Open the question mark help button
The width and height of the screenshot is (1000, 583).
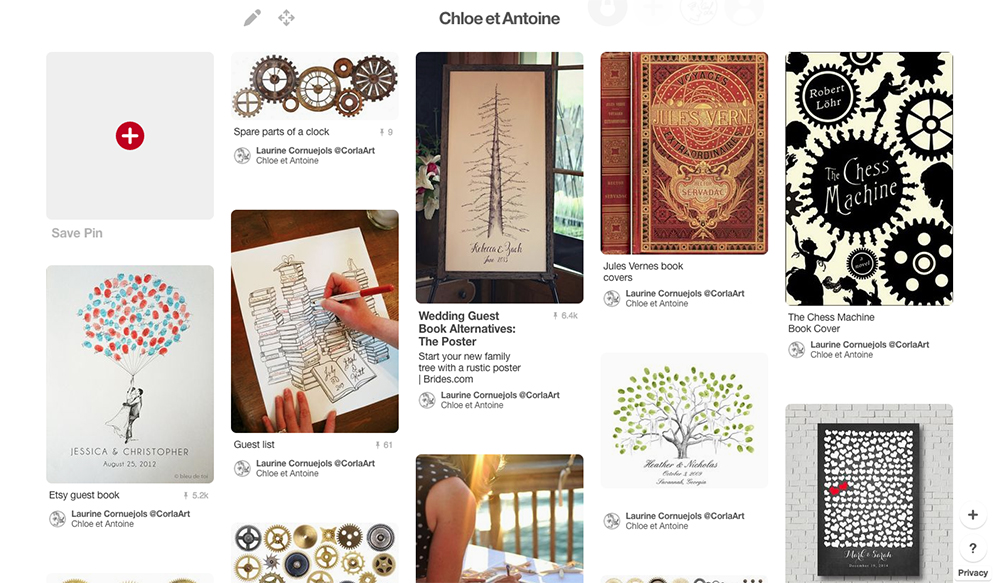(973, 548)
